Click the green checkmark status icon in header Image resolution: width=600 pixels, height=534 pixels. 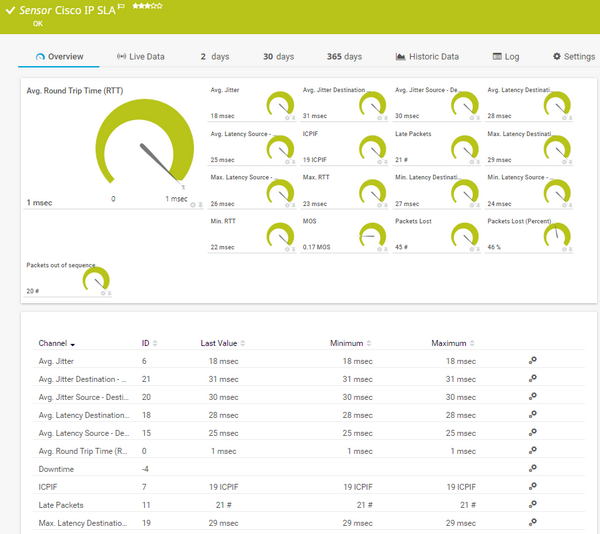[x=9, y=9]
